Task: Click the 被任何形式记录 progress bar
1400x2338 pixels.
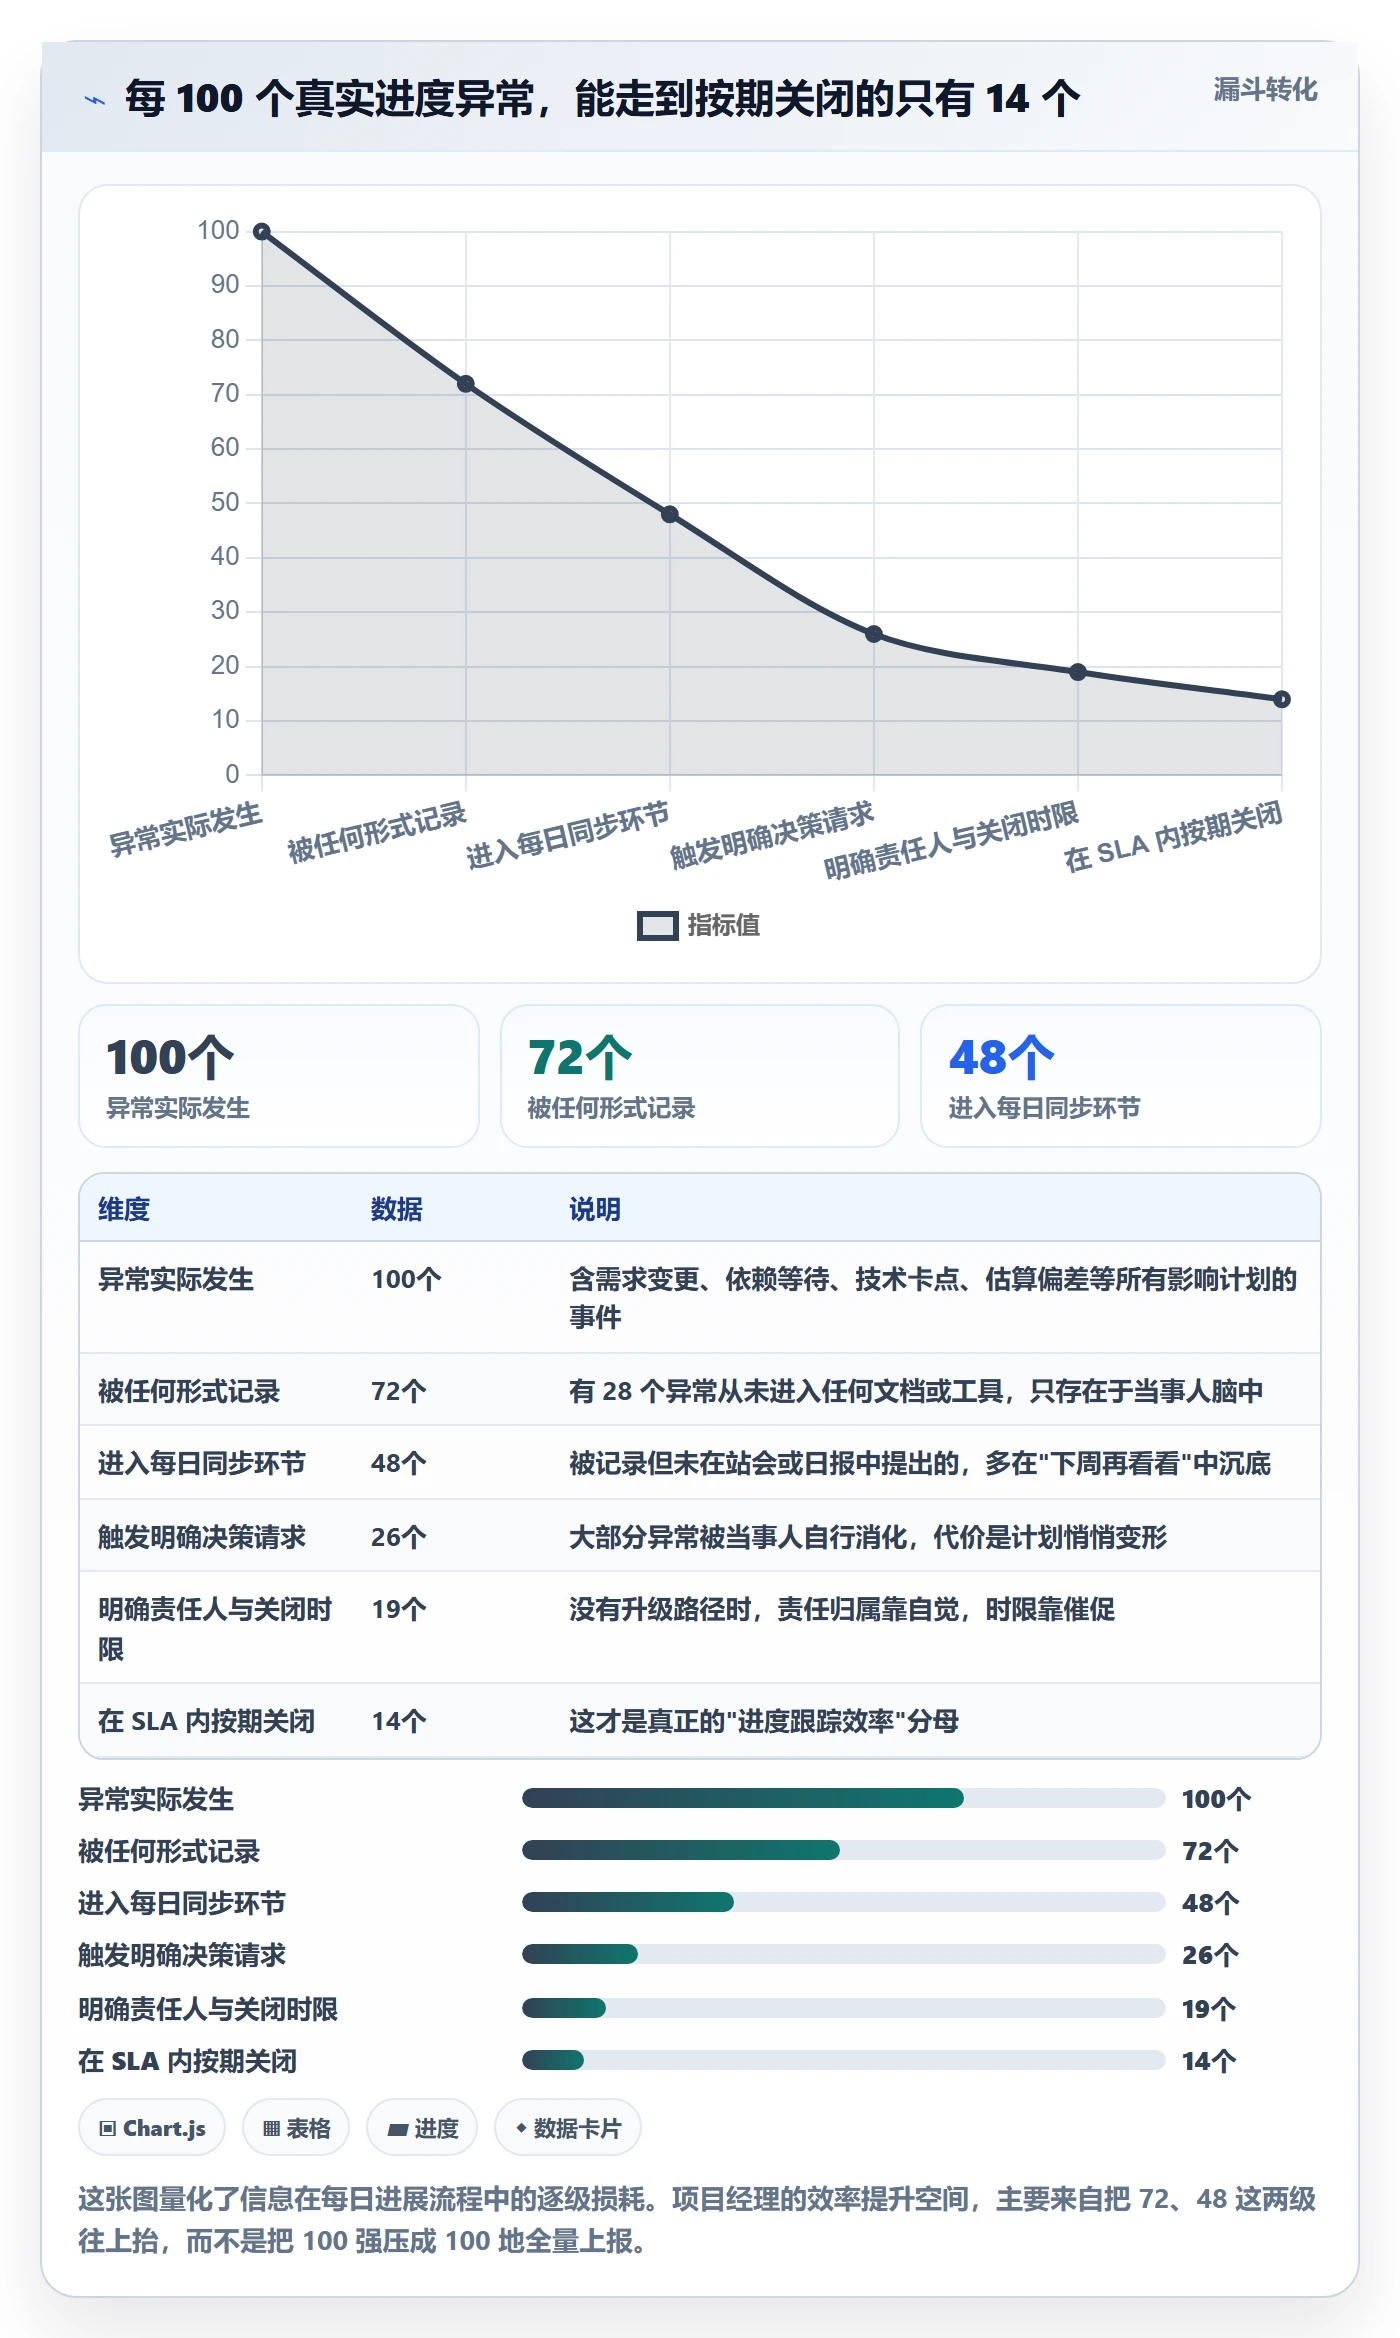Action: [x=844, y=1850]
